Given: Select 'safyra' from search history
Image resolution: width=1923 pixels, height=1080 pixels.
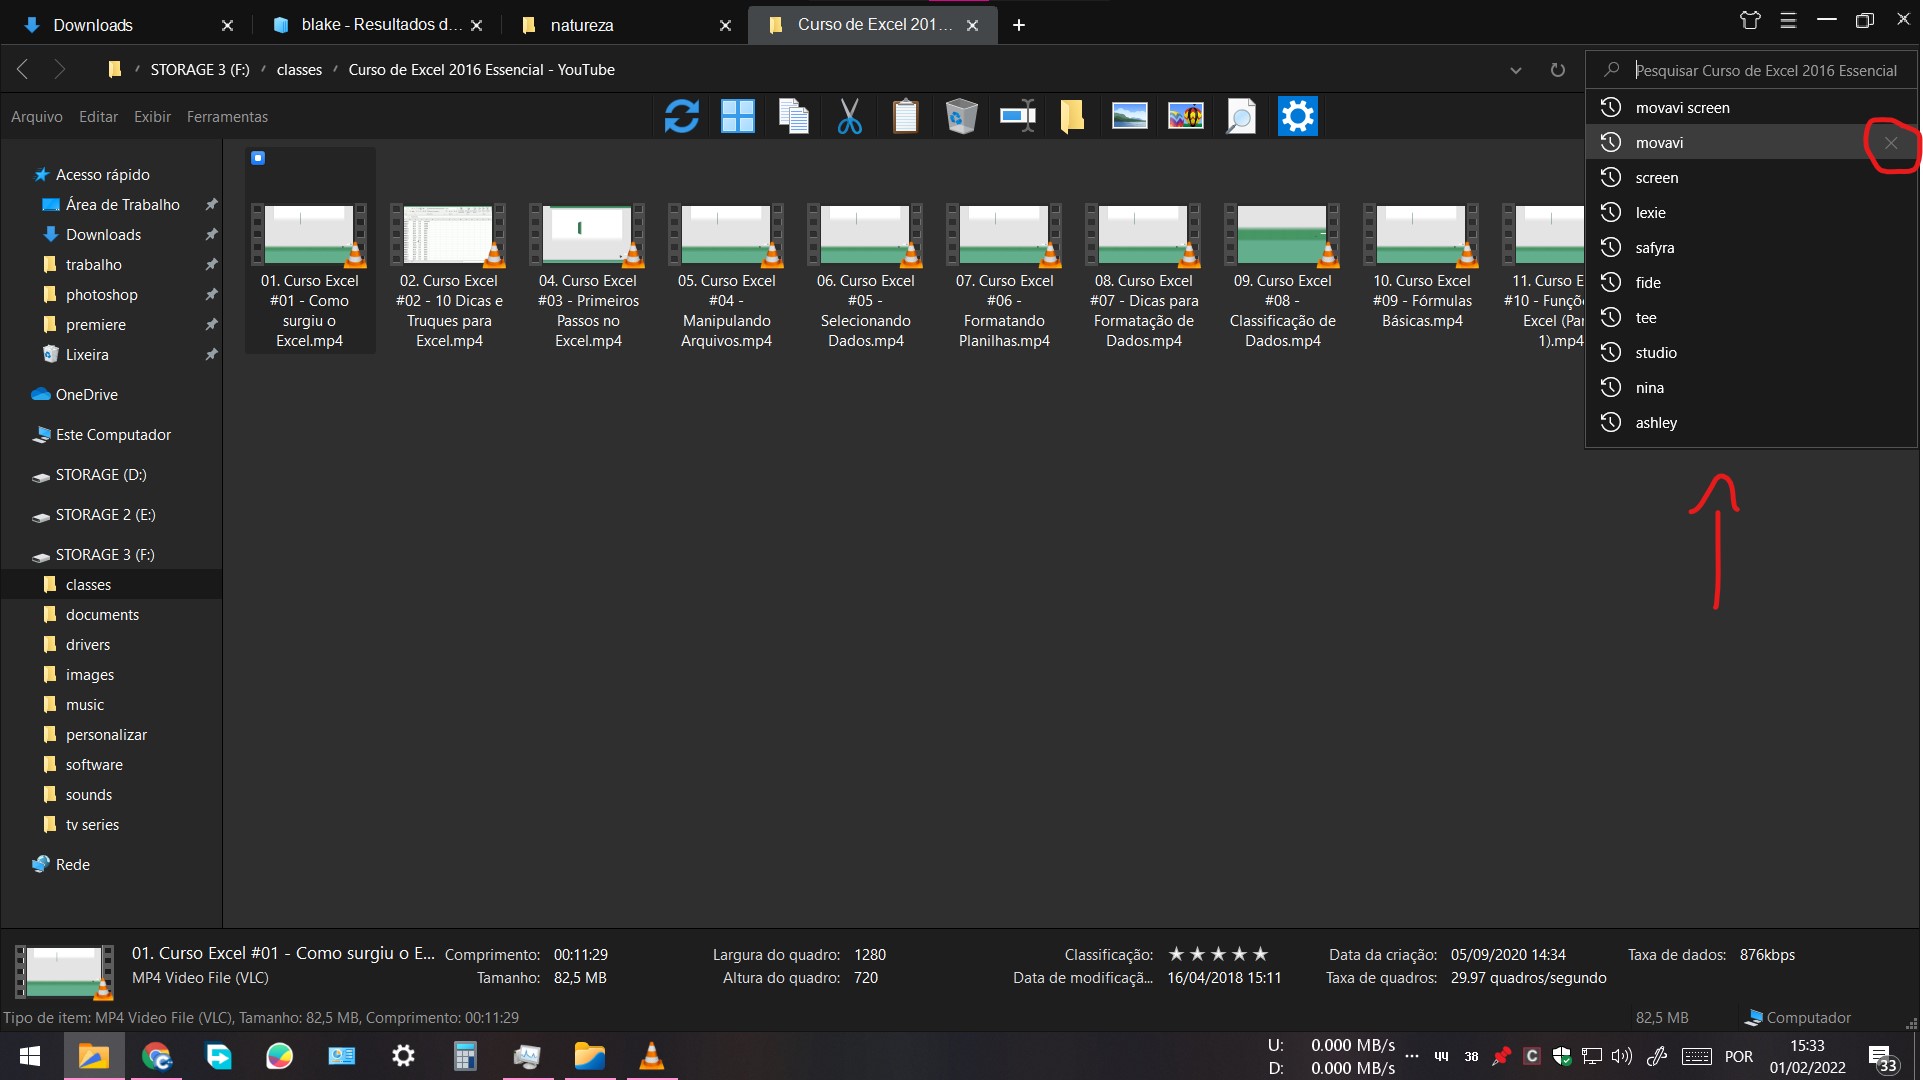Looking at the screenshot, I should coord(1751,248).
